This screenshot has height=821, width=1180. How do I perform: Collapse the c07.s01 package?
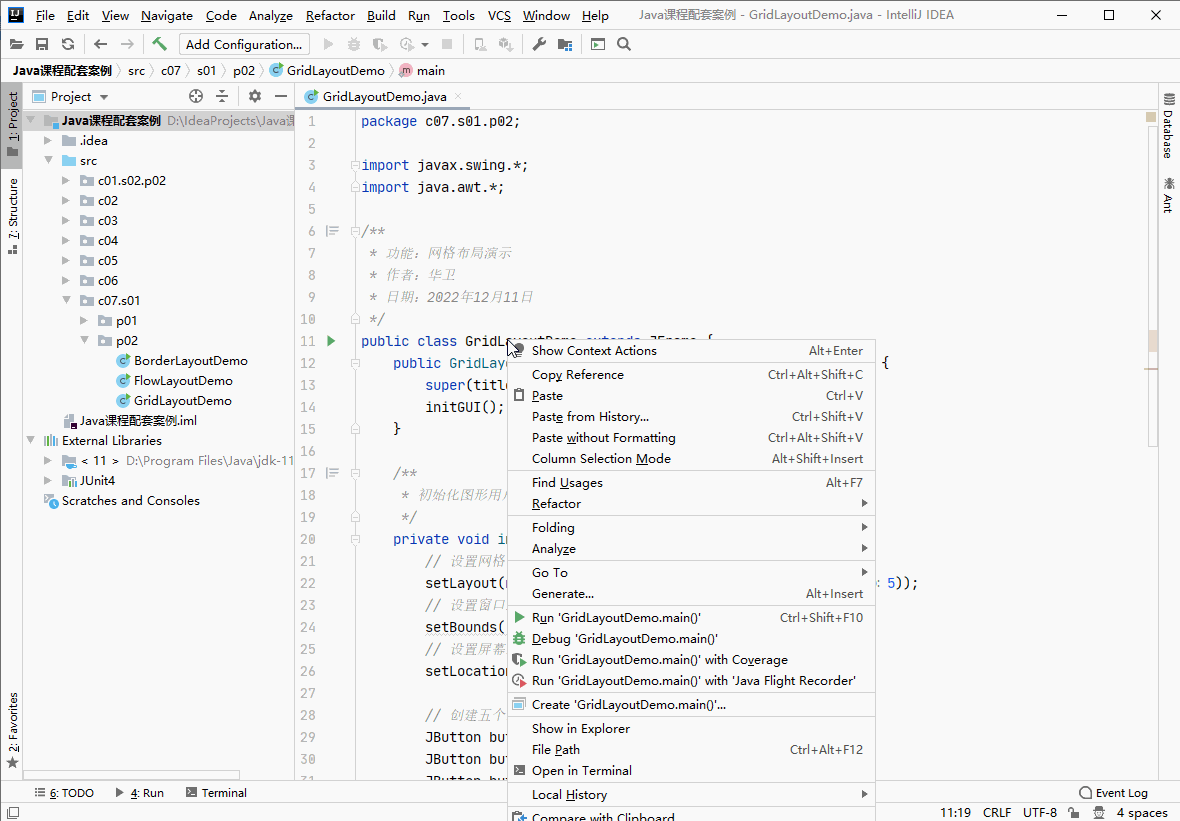point(66,300)
